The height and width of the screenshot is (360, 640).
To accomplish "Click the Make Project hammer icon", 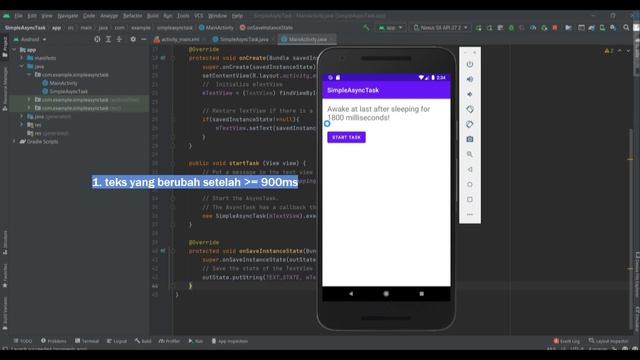I will [x=367, y=27].
